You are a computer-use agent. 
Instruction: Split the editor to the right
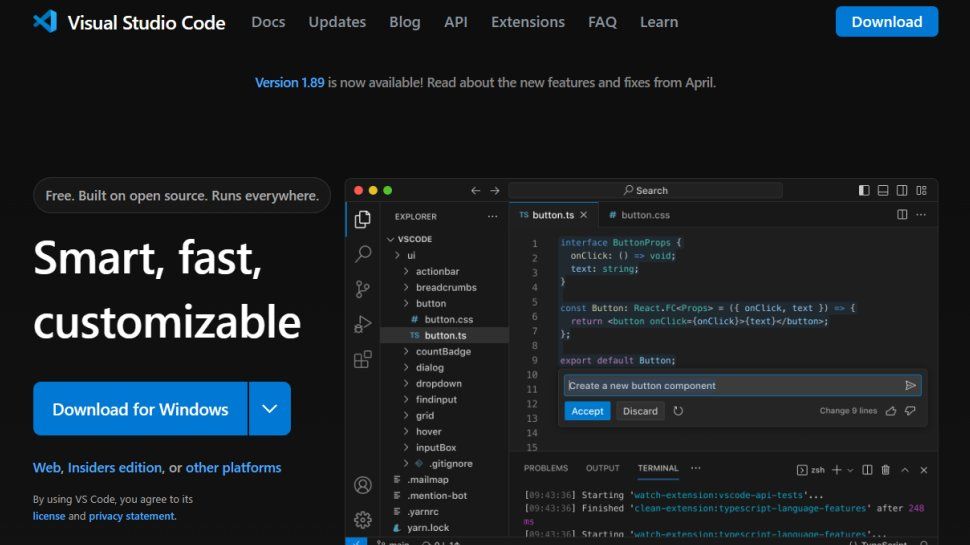click(902, 215)
